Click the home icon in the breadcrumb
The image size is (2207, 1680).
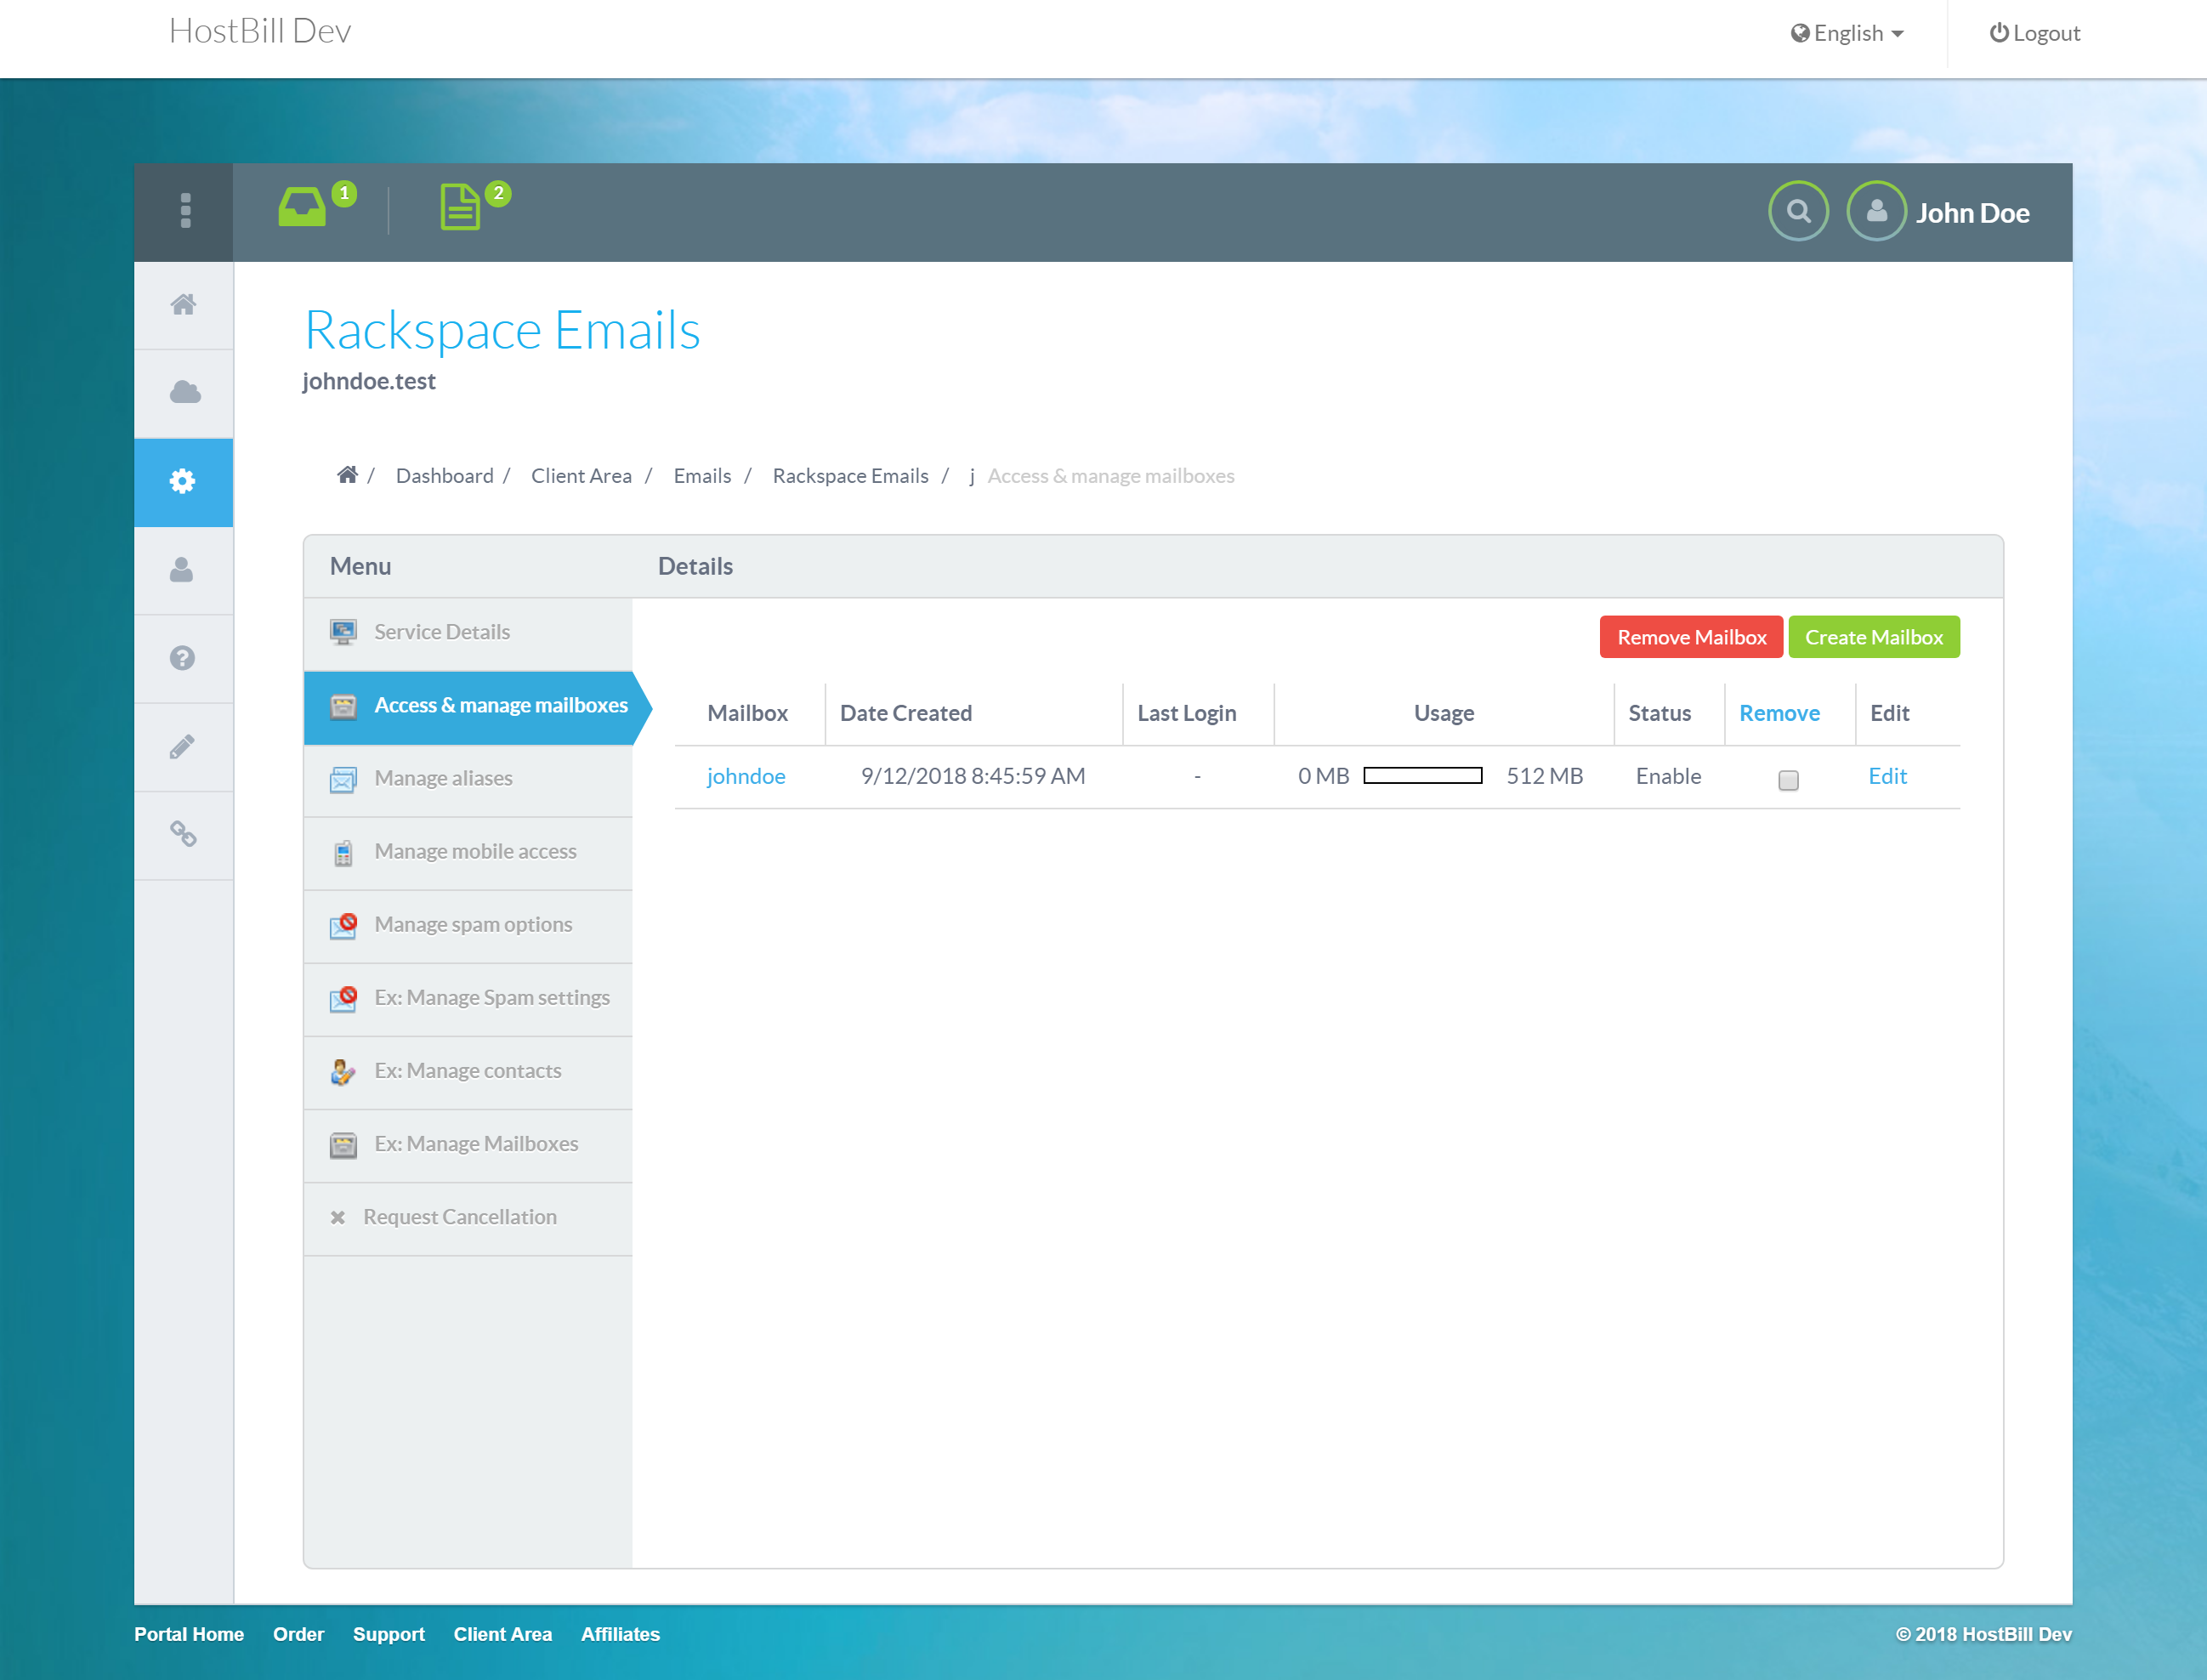coord(348,474)
